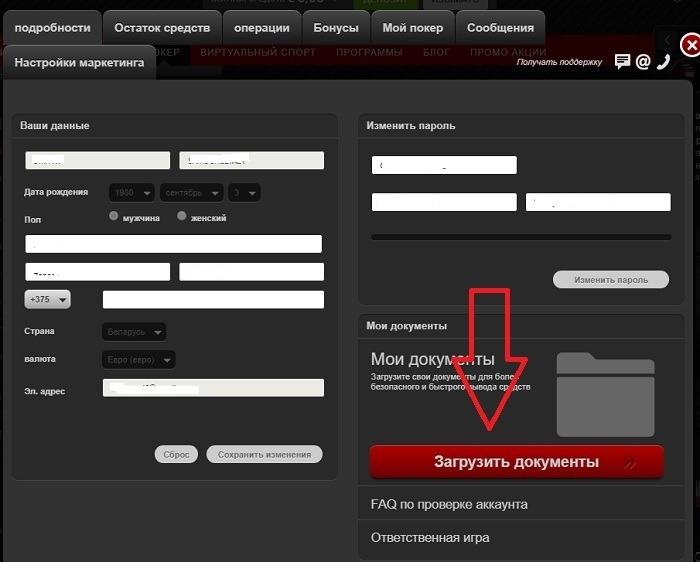
Task: Click the Изменить пароль button
Action: click(x=611, y=280)
